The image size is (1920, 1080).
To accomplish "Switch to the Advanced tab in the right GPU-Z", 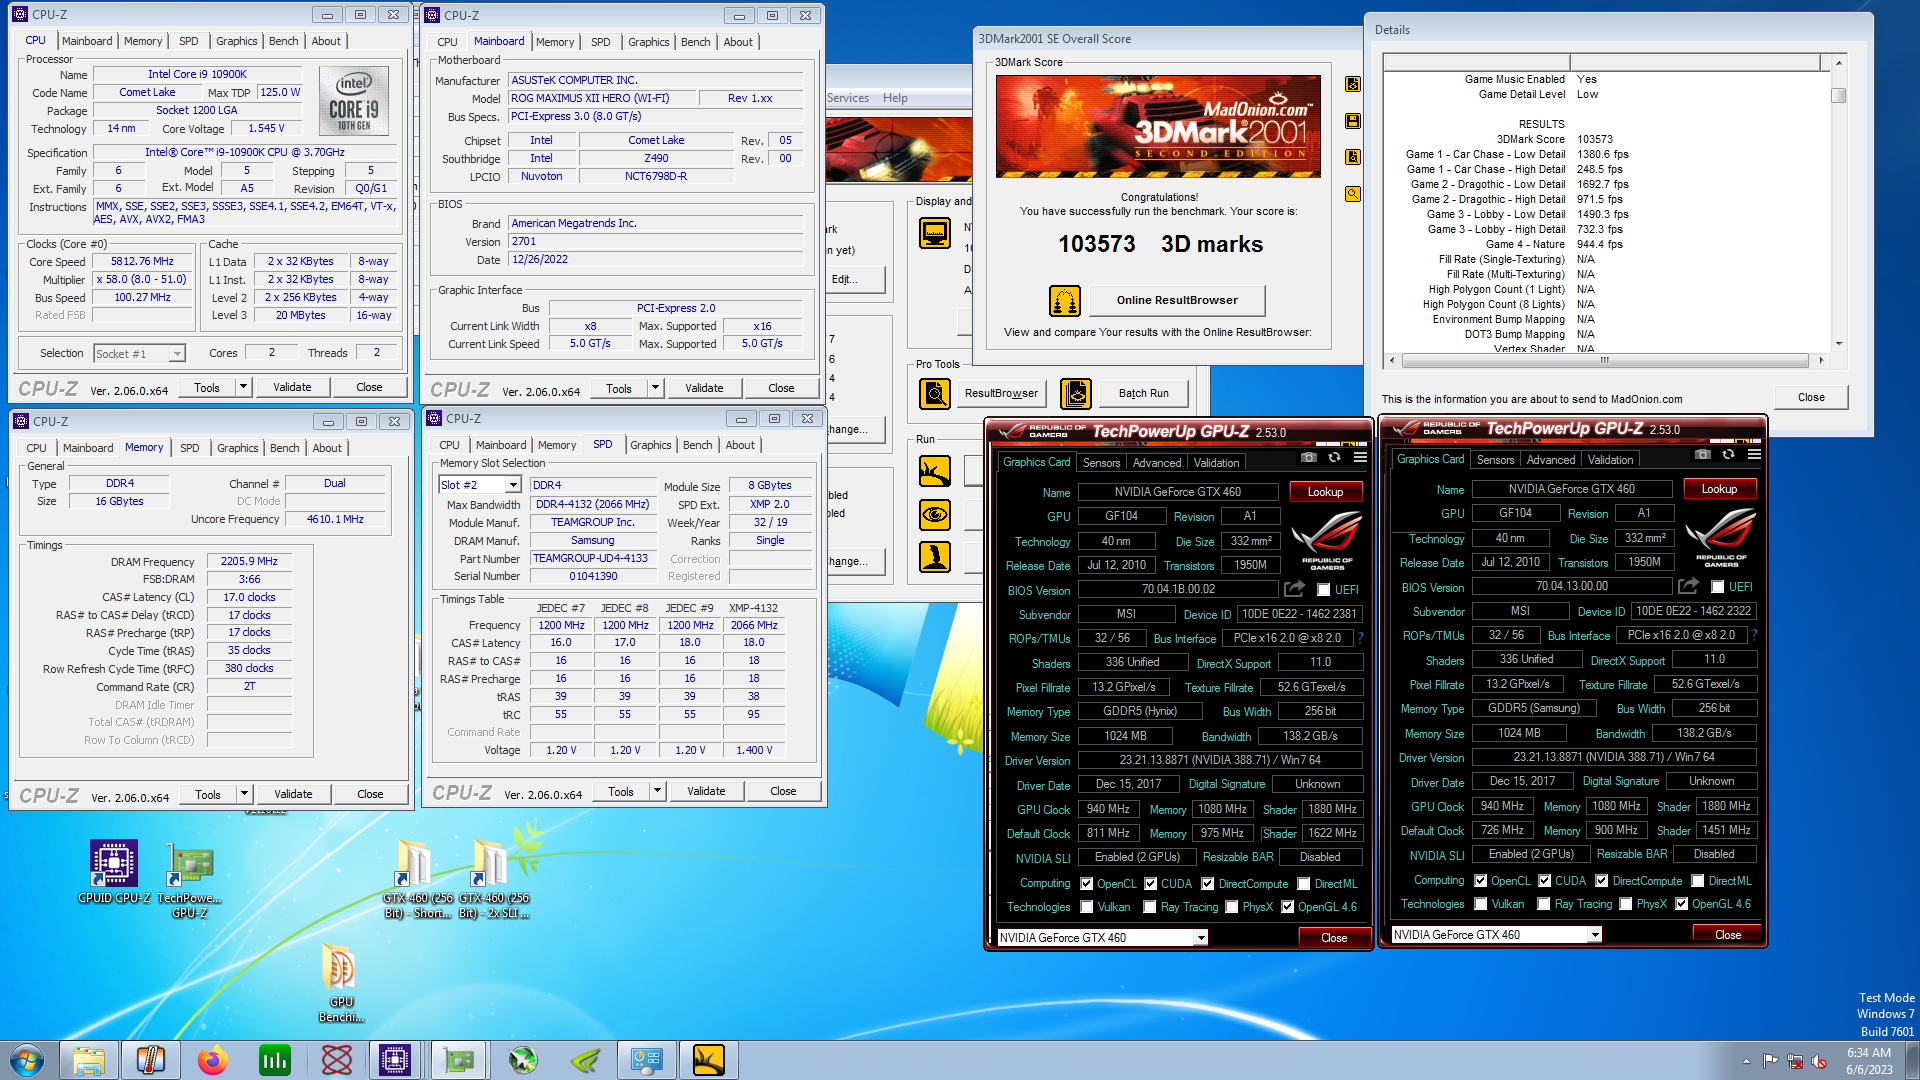I will pyautogui.click(x=1551, y=460).
